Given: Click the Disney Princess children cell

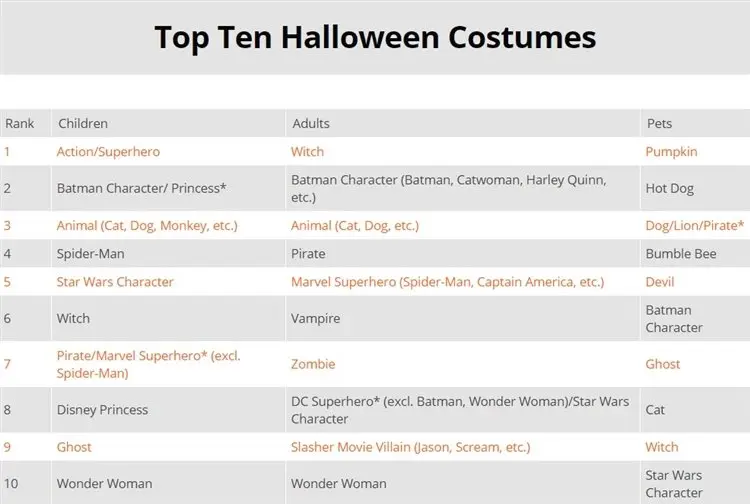Looking at the screenshot, I should point(102,410).
